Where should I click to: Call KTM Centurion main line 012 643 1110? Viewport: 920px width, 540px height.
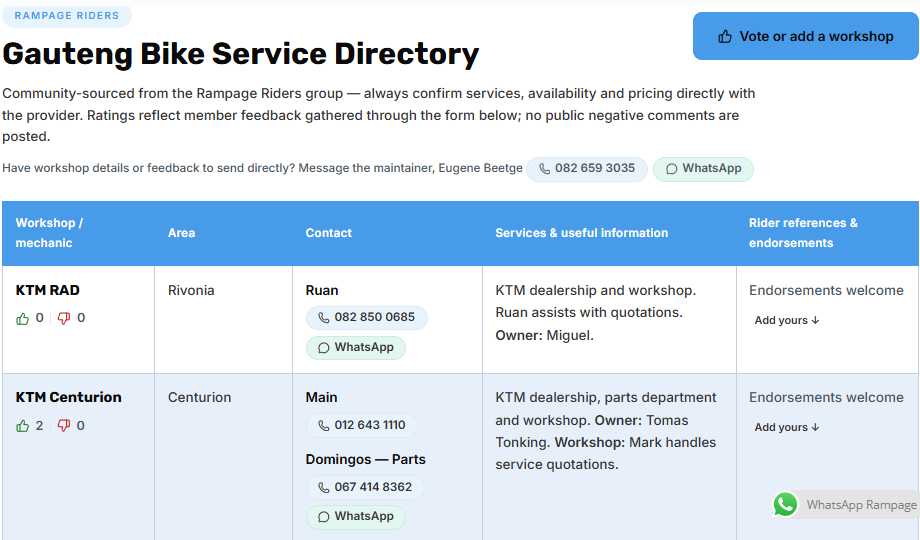coord(361,425)
